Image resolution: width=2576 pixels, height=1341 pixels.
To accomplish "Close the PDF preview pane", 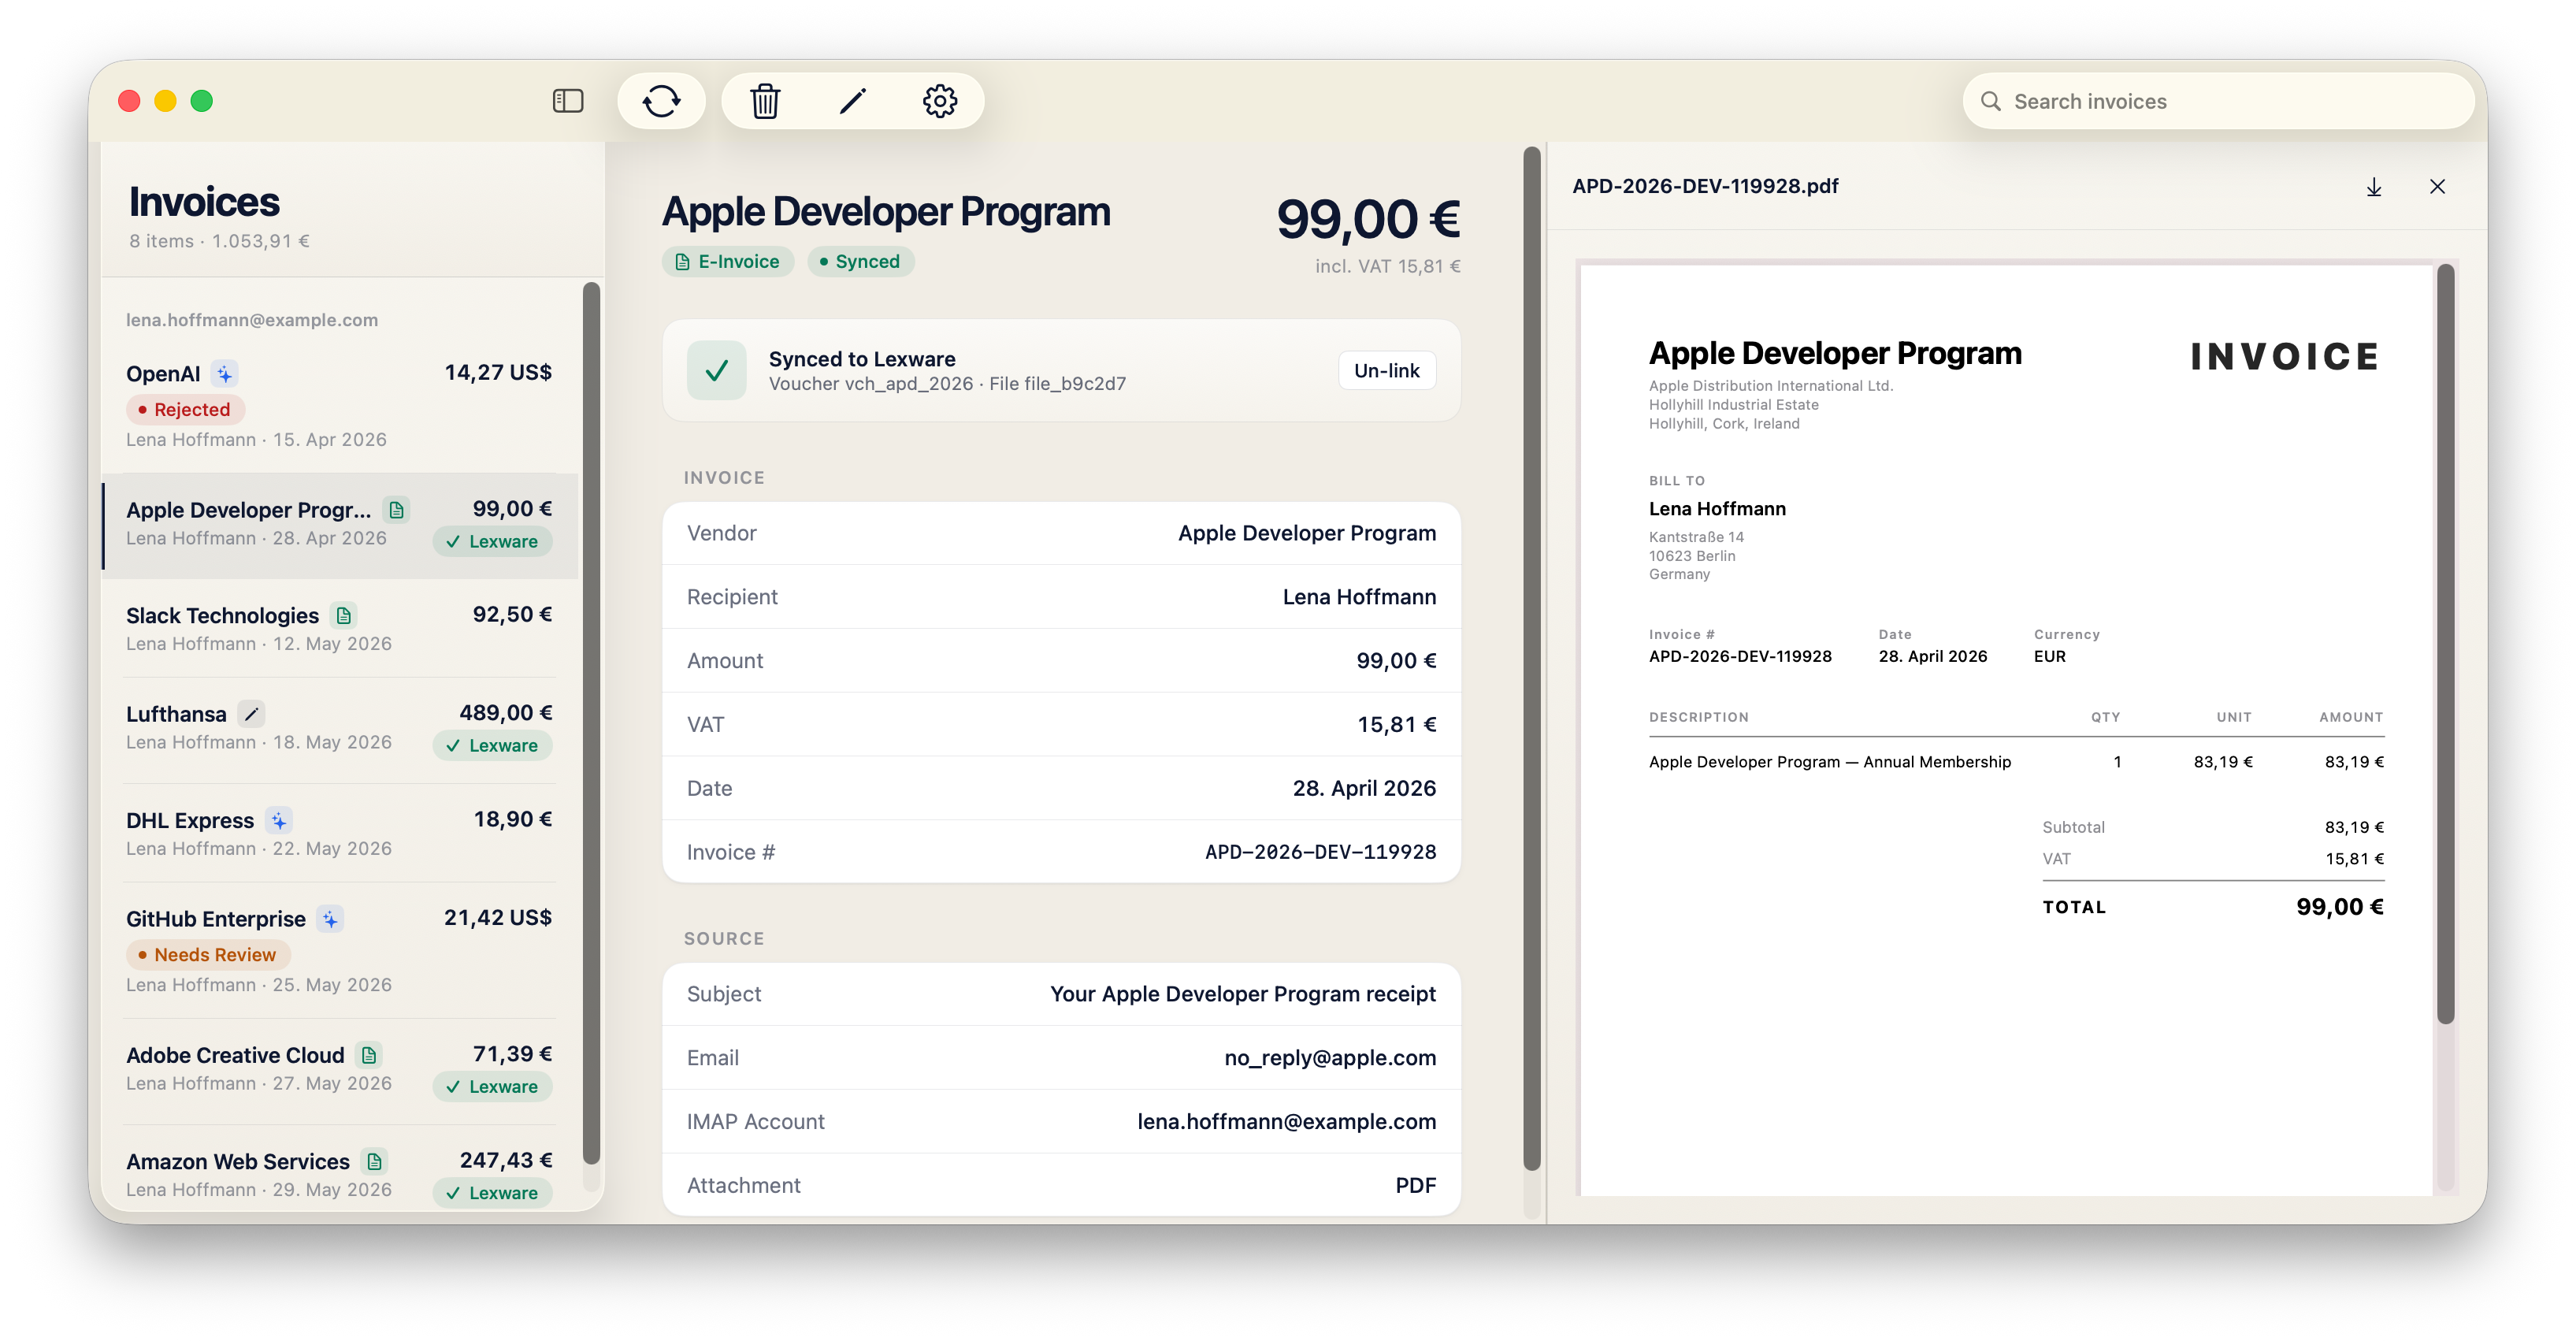I will coord(2436,187).
